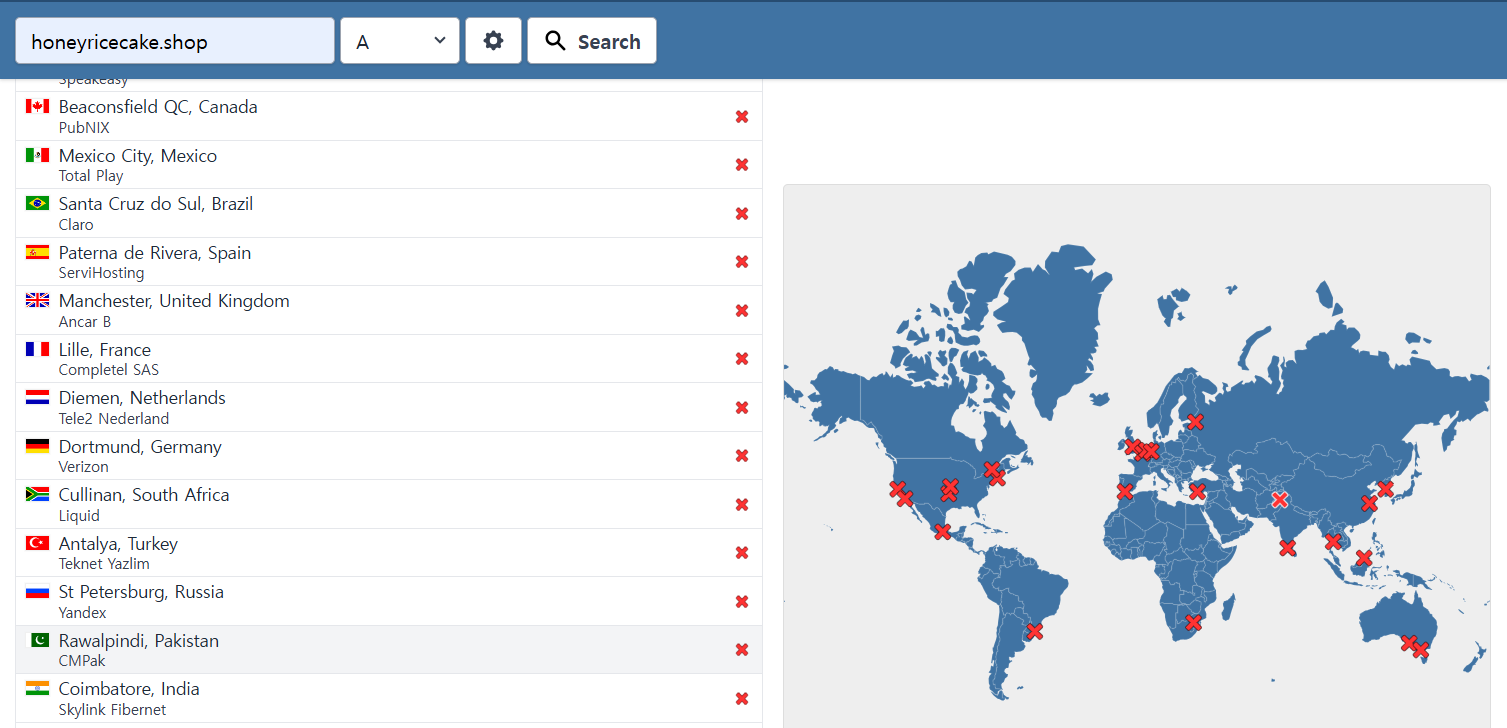The image size is (1507, 728).
Task: Click the map marker over southern Brazil
Action: click(1035, 631)
